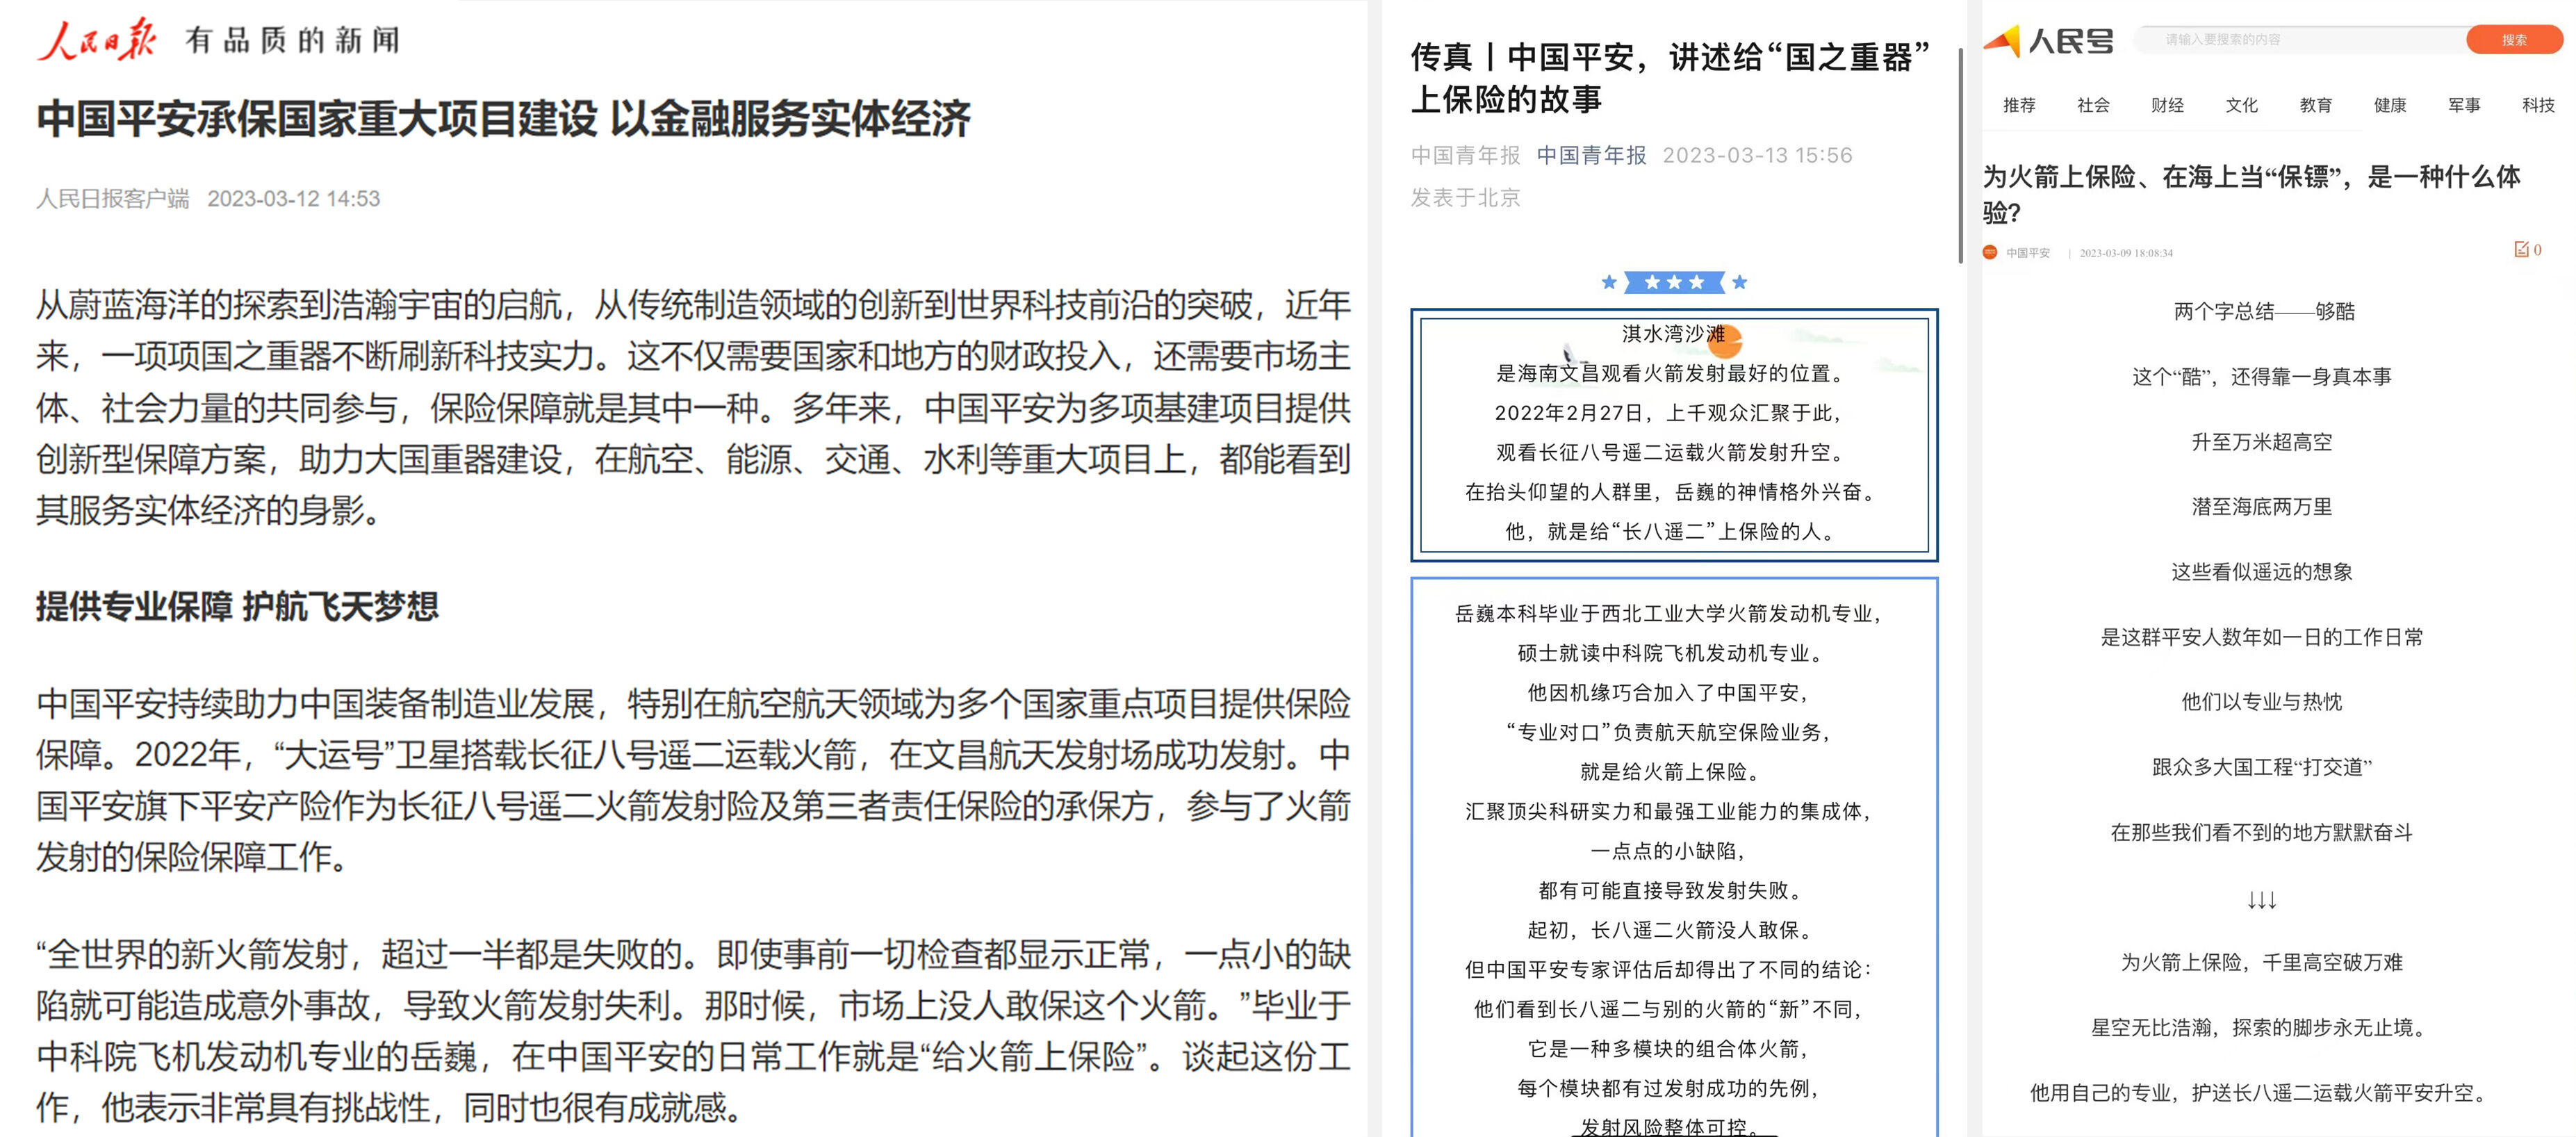Click the timestamp 2023-03-12 14:53

pyautogui.click(x=293, y=198)
